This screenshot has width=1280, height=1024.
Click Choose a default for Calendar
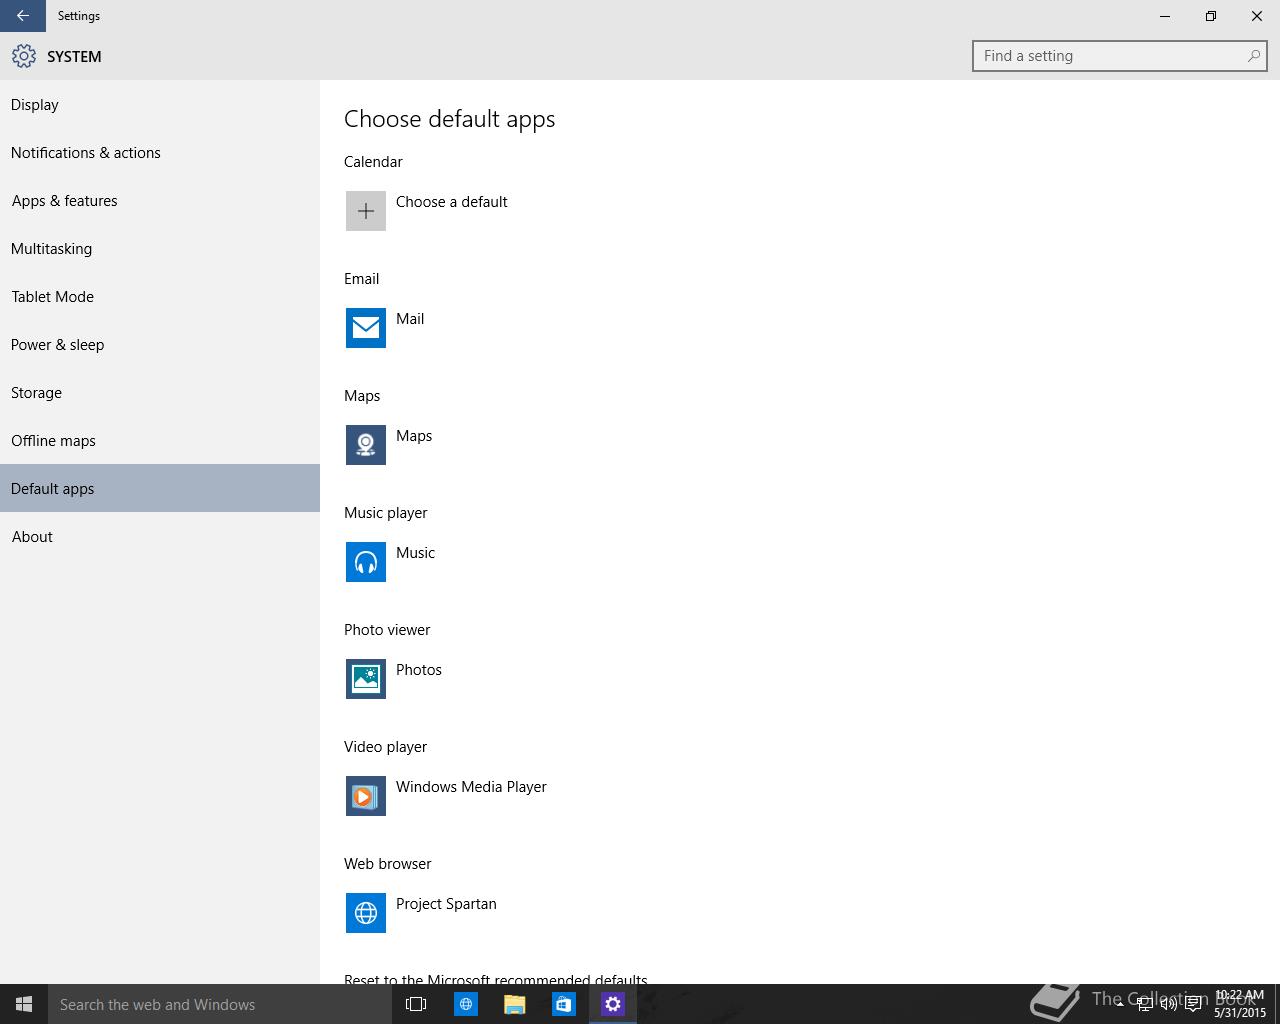pos(451,202)
